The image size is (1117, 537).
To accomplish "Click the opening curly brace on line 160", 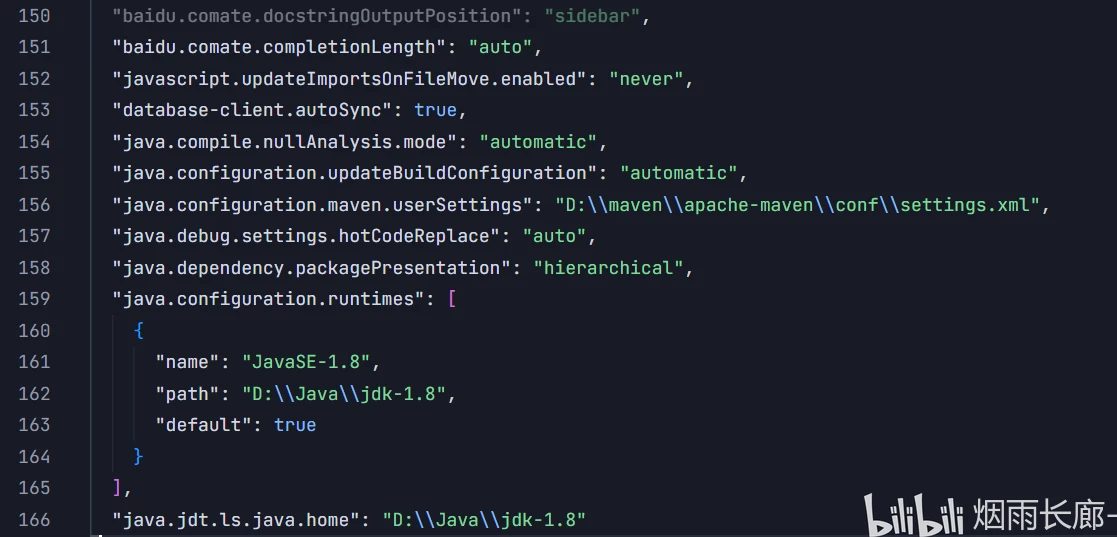I will point(138,330).
